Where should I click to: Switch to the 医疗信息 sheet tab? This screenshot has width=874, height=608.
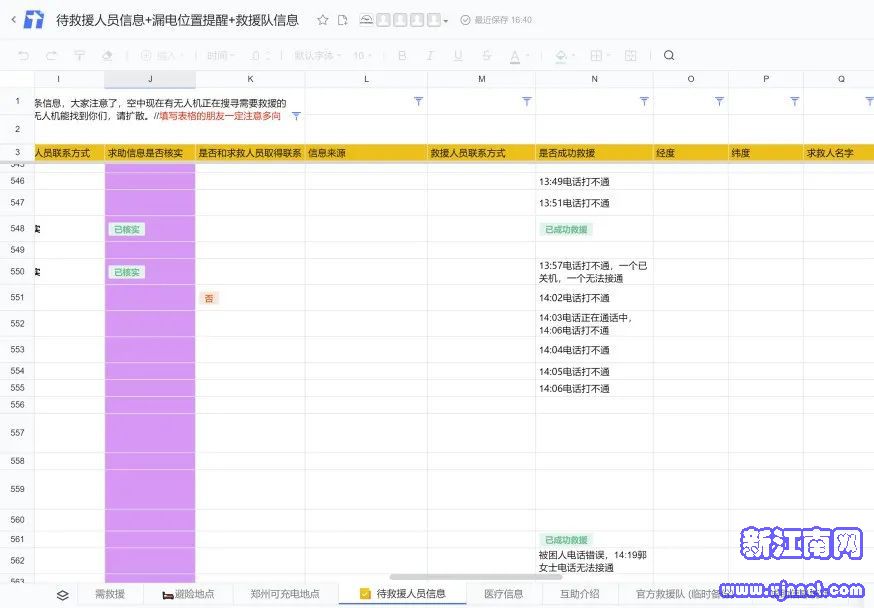(504, 594)
